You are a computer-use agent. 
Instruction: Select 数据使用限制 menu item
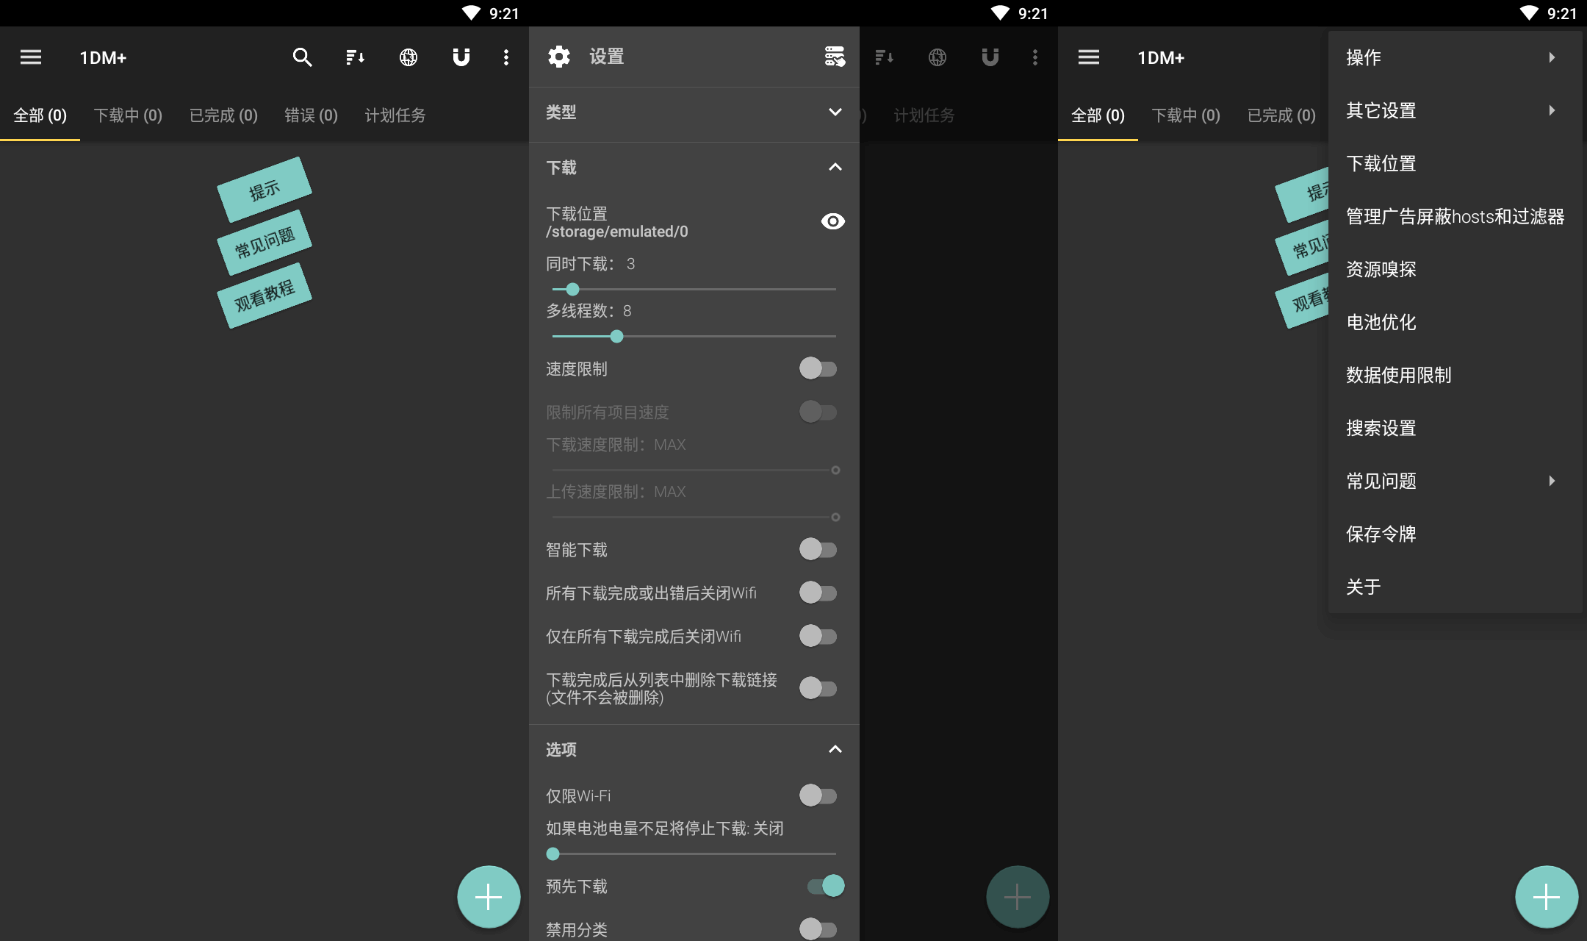click(x=1457, y=375)
